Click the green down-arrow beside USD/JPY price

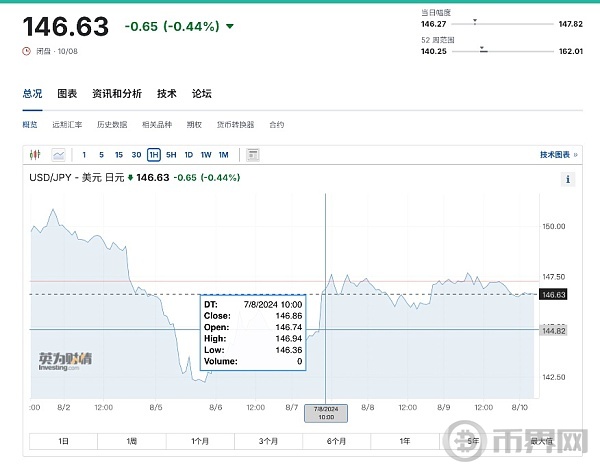(x=131, y=178)
